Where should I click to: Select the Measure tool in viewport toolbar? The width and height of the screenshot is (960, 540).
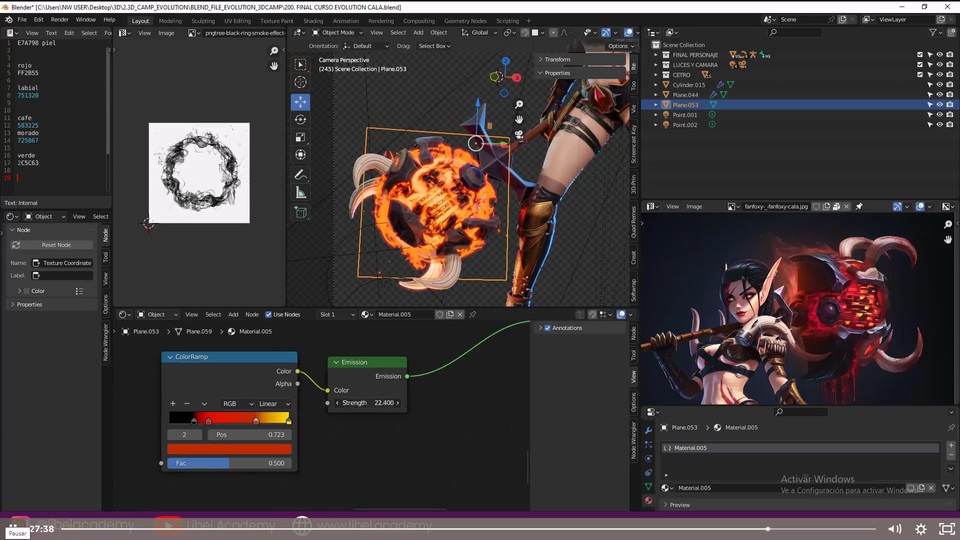[300, 193]
